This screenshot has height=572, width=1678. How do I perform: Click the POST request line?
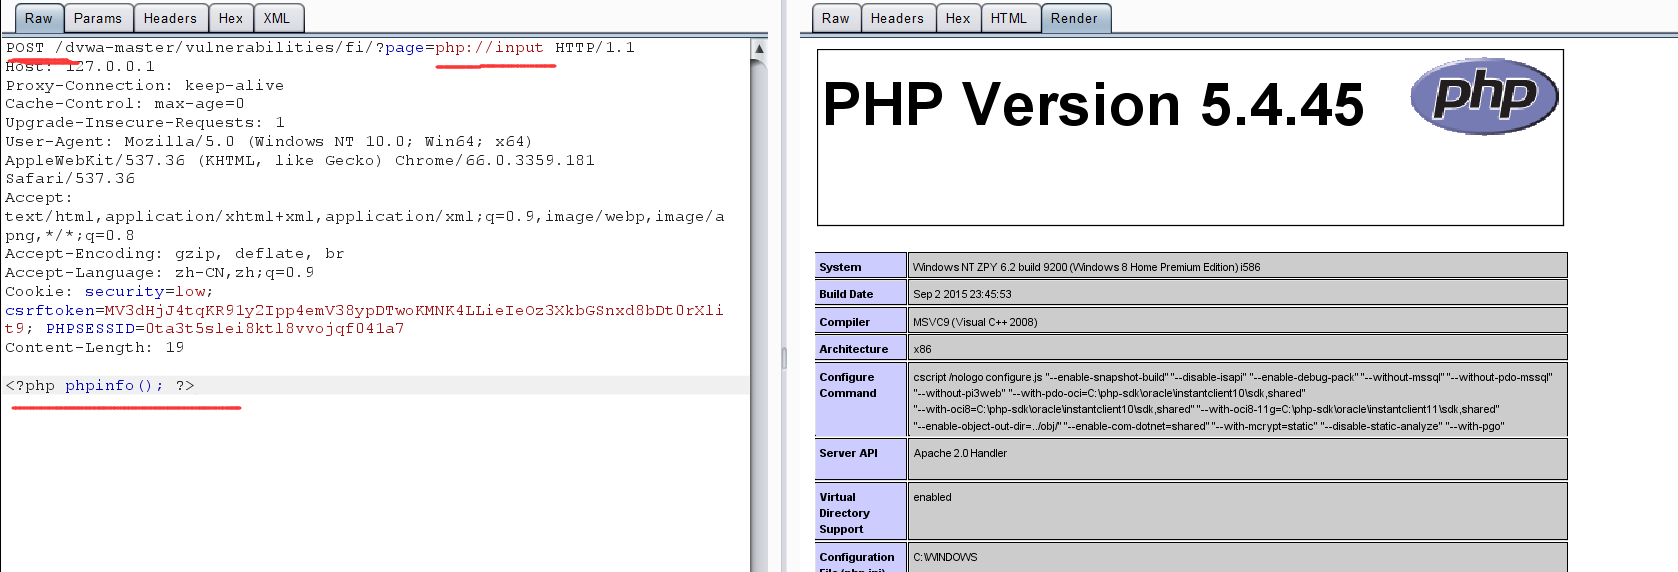coord(320,47)
